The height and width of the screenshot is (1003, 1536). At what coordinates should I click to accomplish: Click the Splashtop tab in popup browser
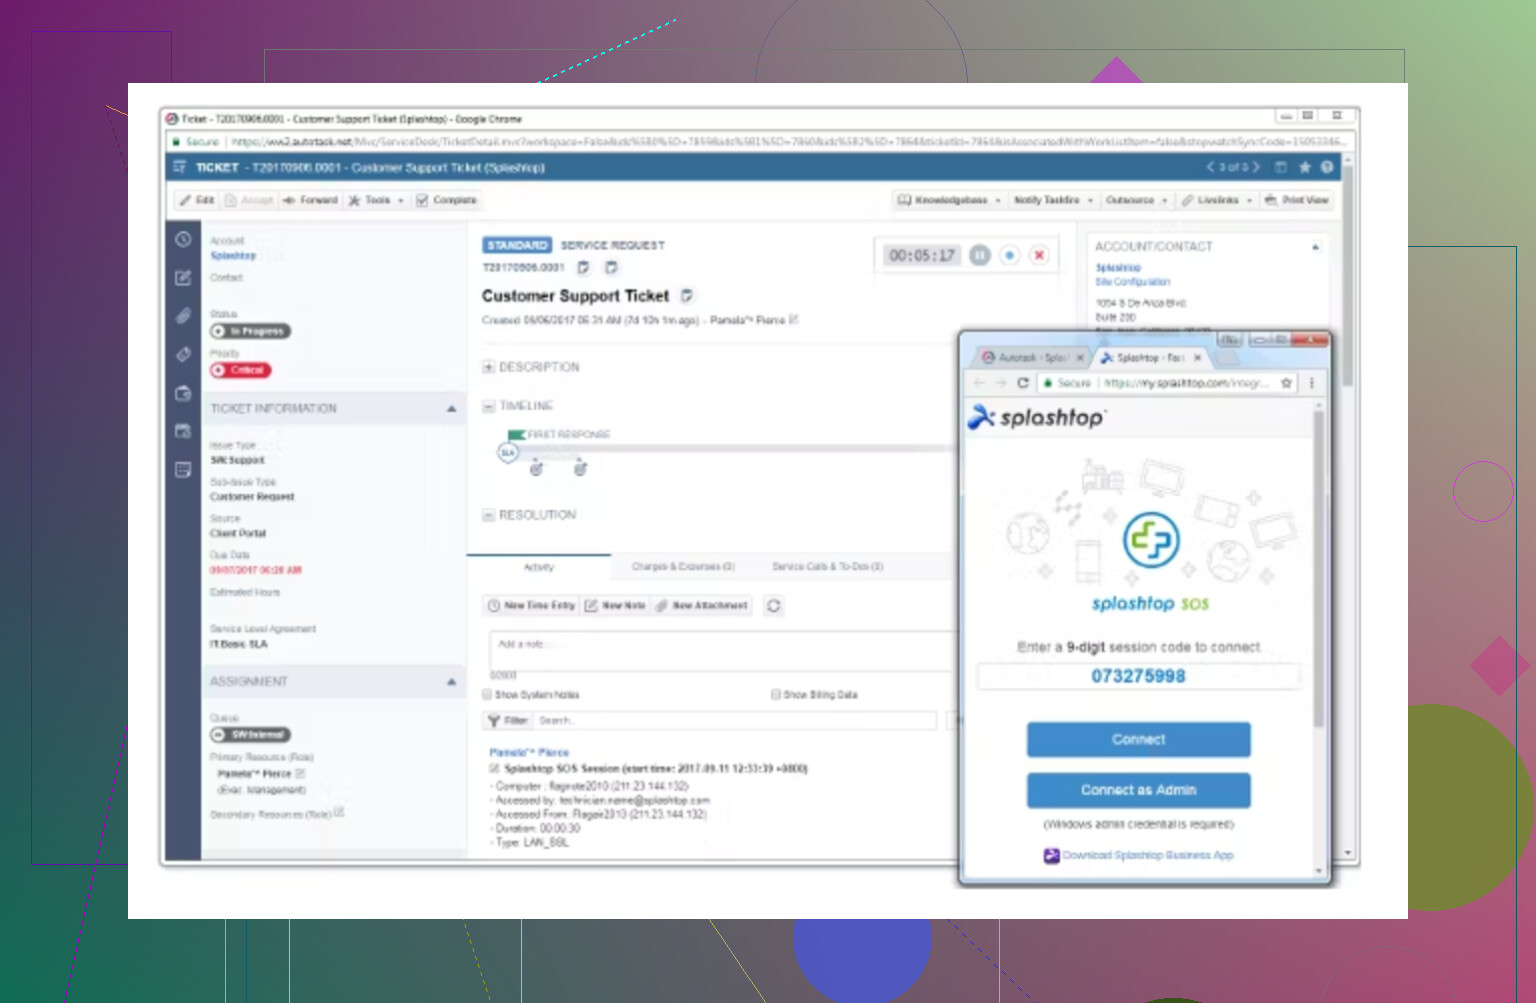(x=1150, y=357)
